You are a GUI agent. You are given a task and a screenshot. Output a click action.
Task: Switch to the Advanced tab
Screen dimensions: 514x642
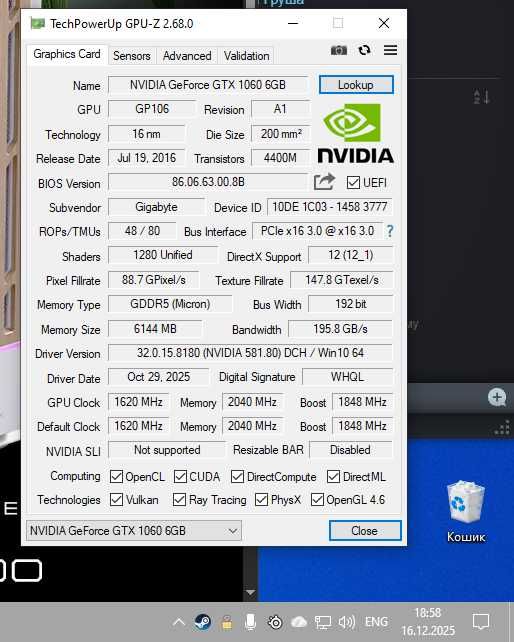pos(187,56)
